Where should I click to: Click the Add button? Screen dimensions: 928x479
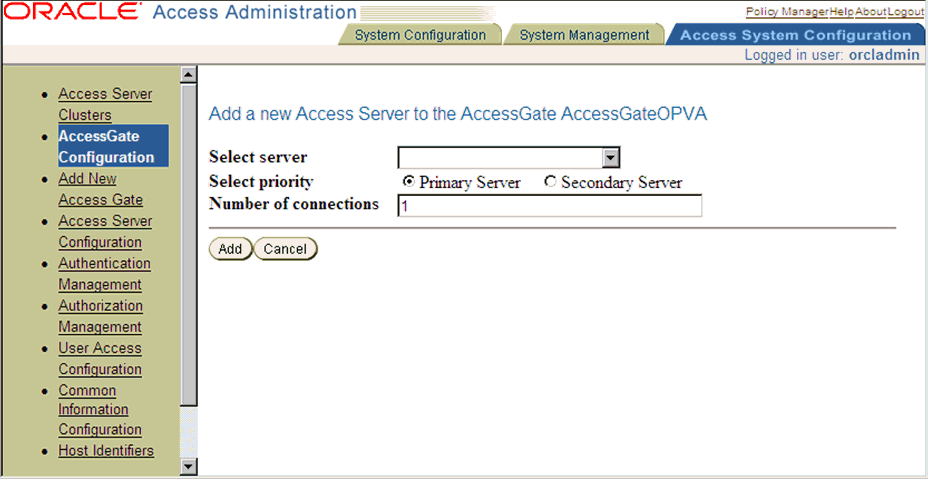[230, 249]
